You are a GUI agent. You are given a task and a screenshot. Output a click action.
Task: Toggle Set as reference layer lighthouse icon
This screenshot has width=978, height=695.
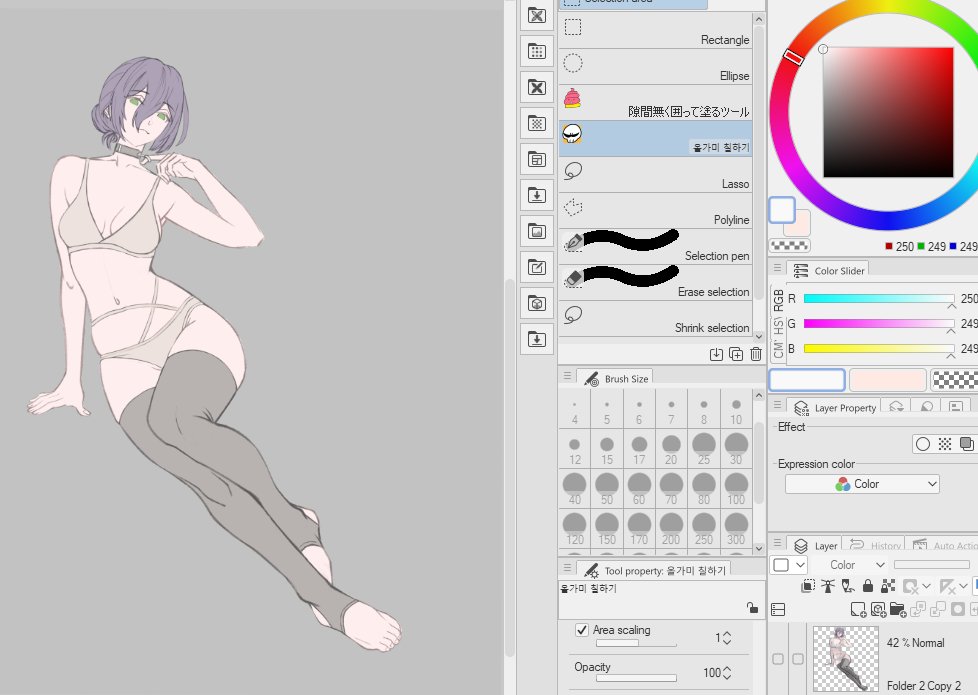click(828, 586)
